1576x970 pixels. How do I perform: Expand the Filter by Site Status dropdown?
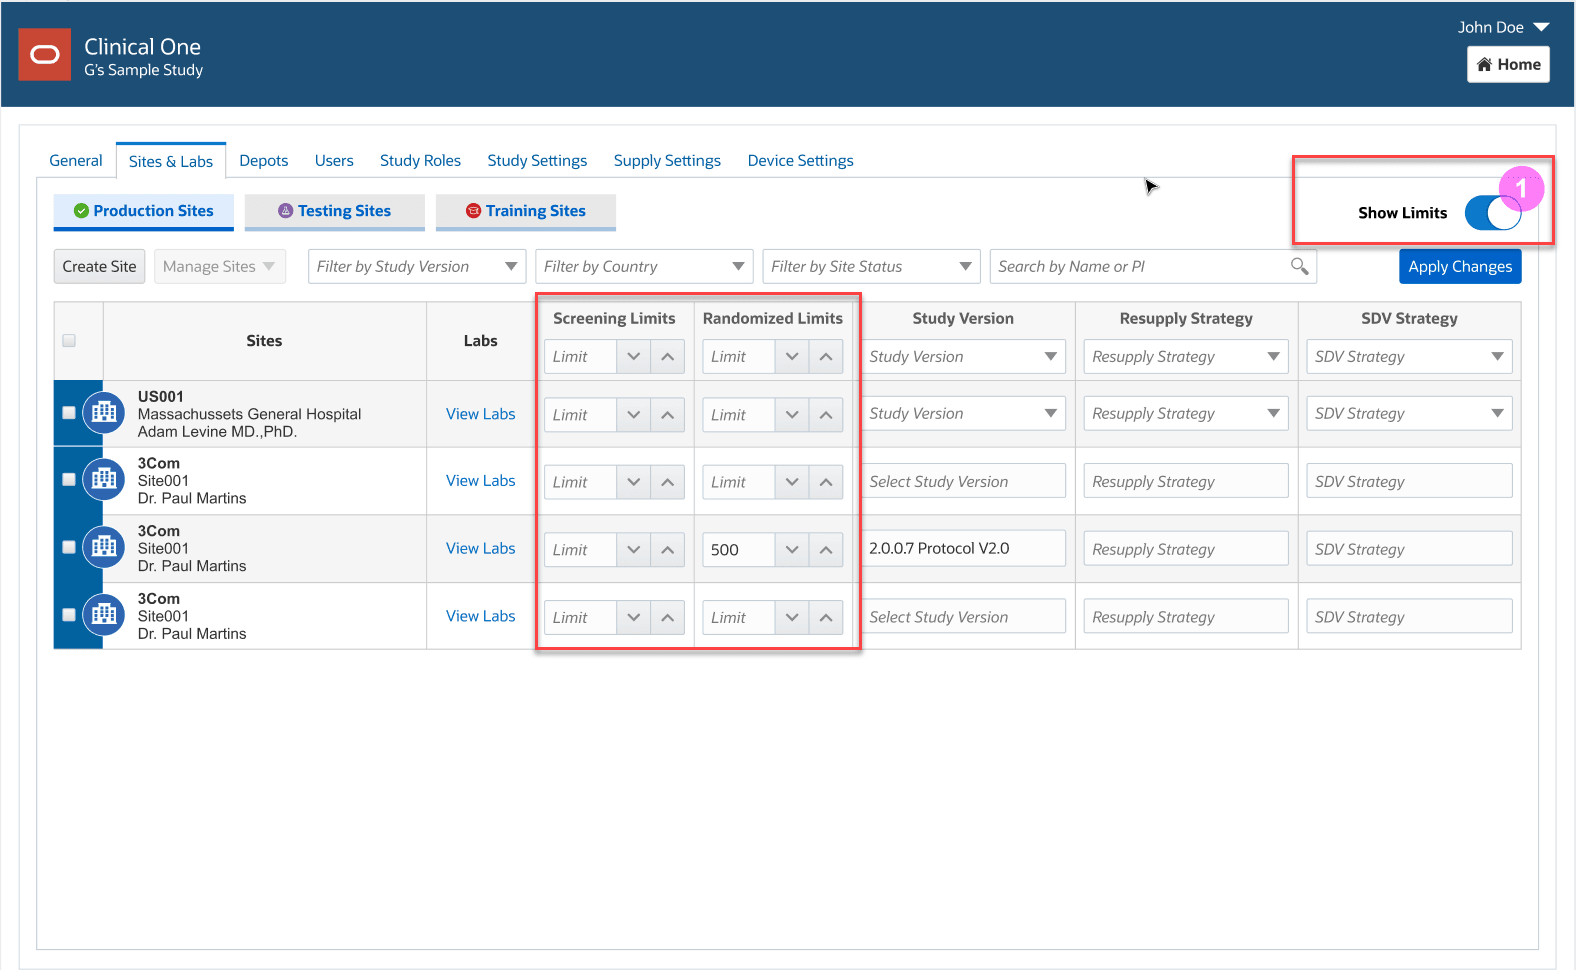pyautogui.click(x=870, y=267)
